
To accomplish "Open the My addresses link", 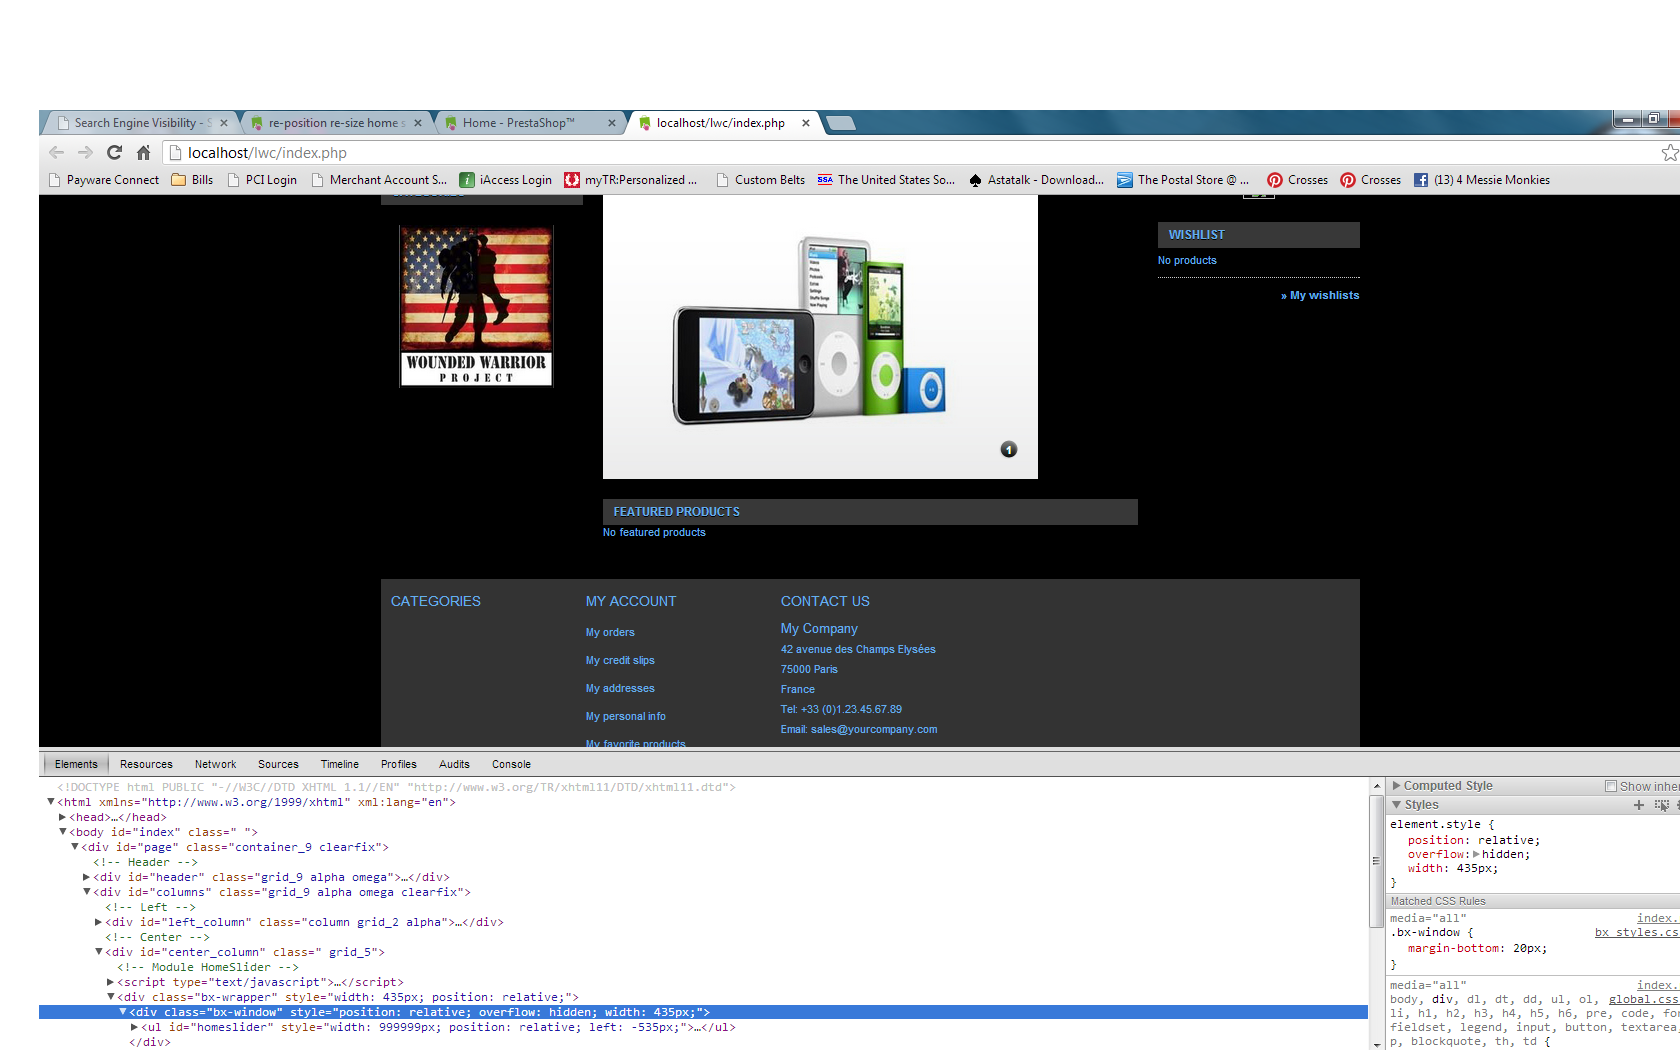I will pos(620,688).
